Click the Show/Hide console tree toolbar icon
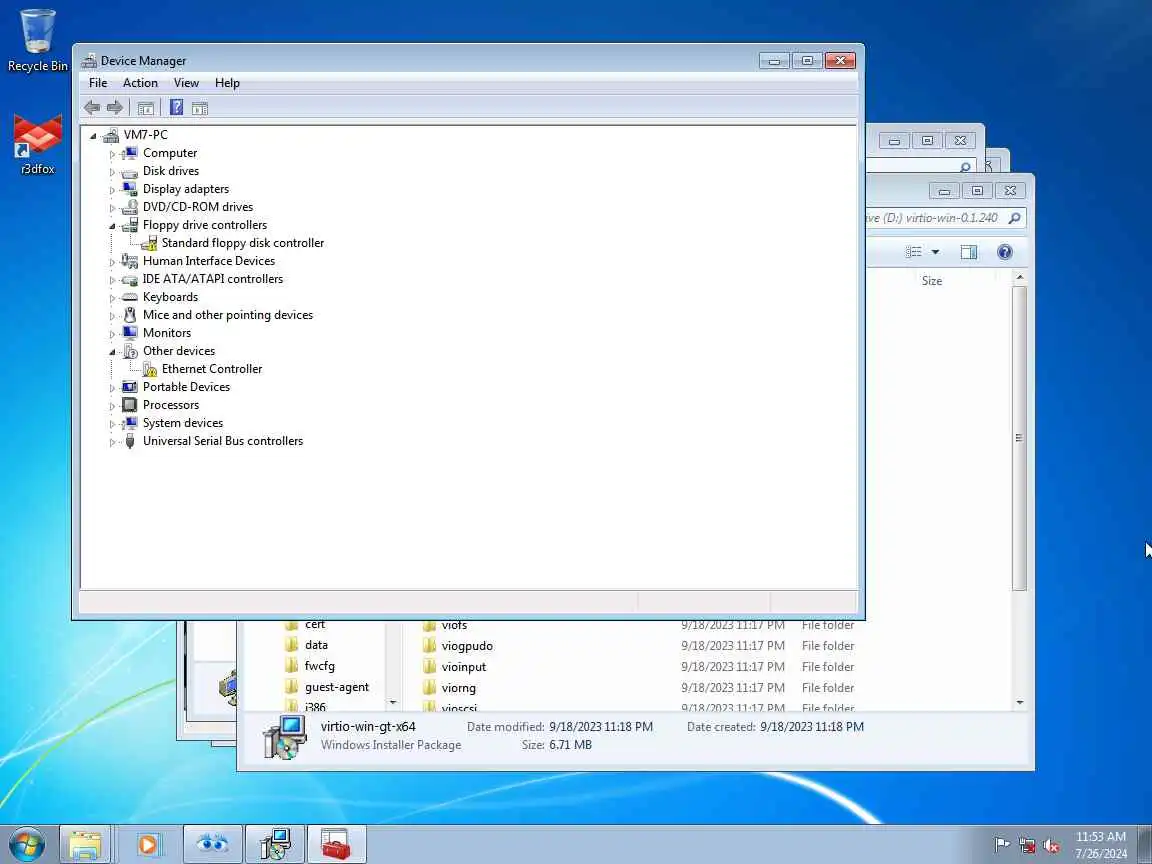This screenshot has height=864, width=1152. point(145,108)
